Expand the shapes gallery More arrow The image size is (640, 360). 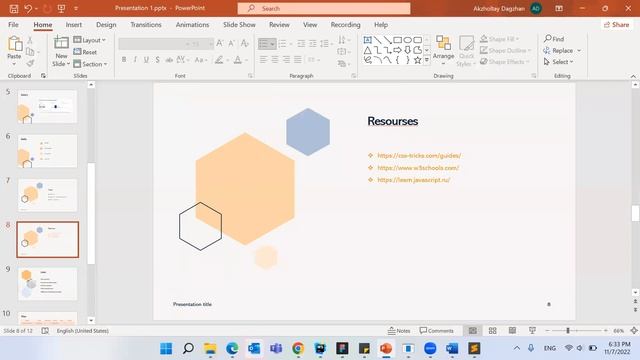(x=427, y=60)
